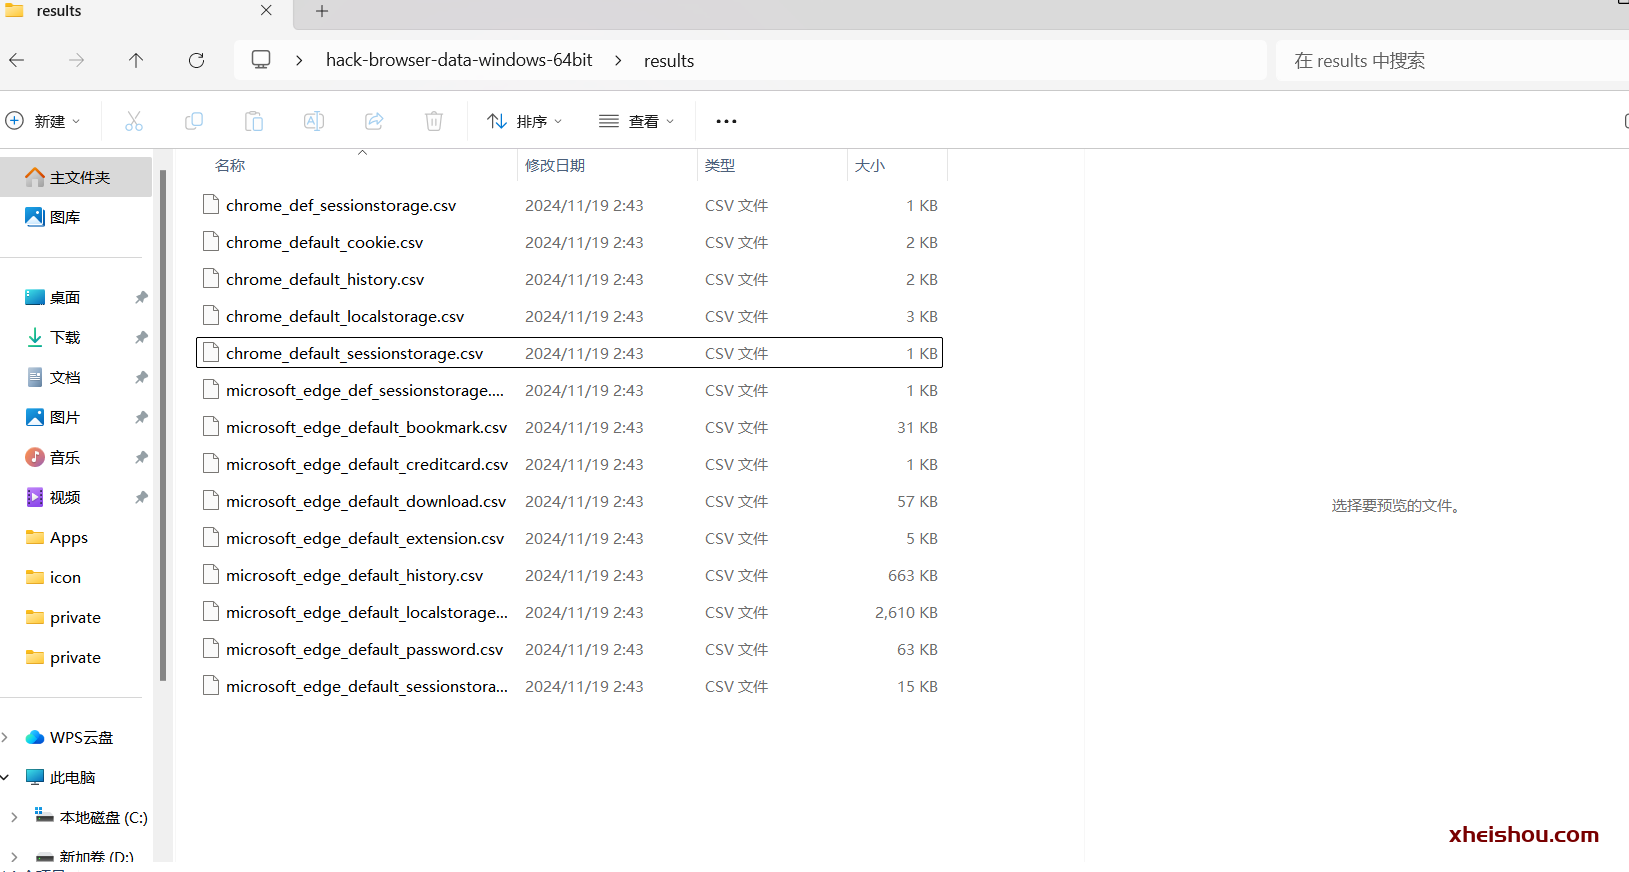The height and width of the screenshot is (872, 1629).
Task: Expand path chevron after monitor icon
Action: click(299, 61)
